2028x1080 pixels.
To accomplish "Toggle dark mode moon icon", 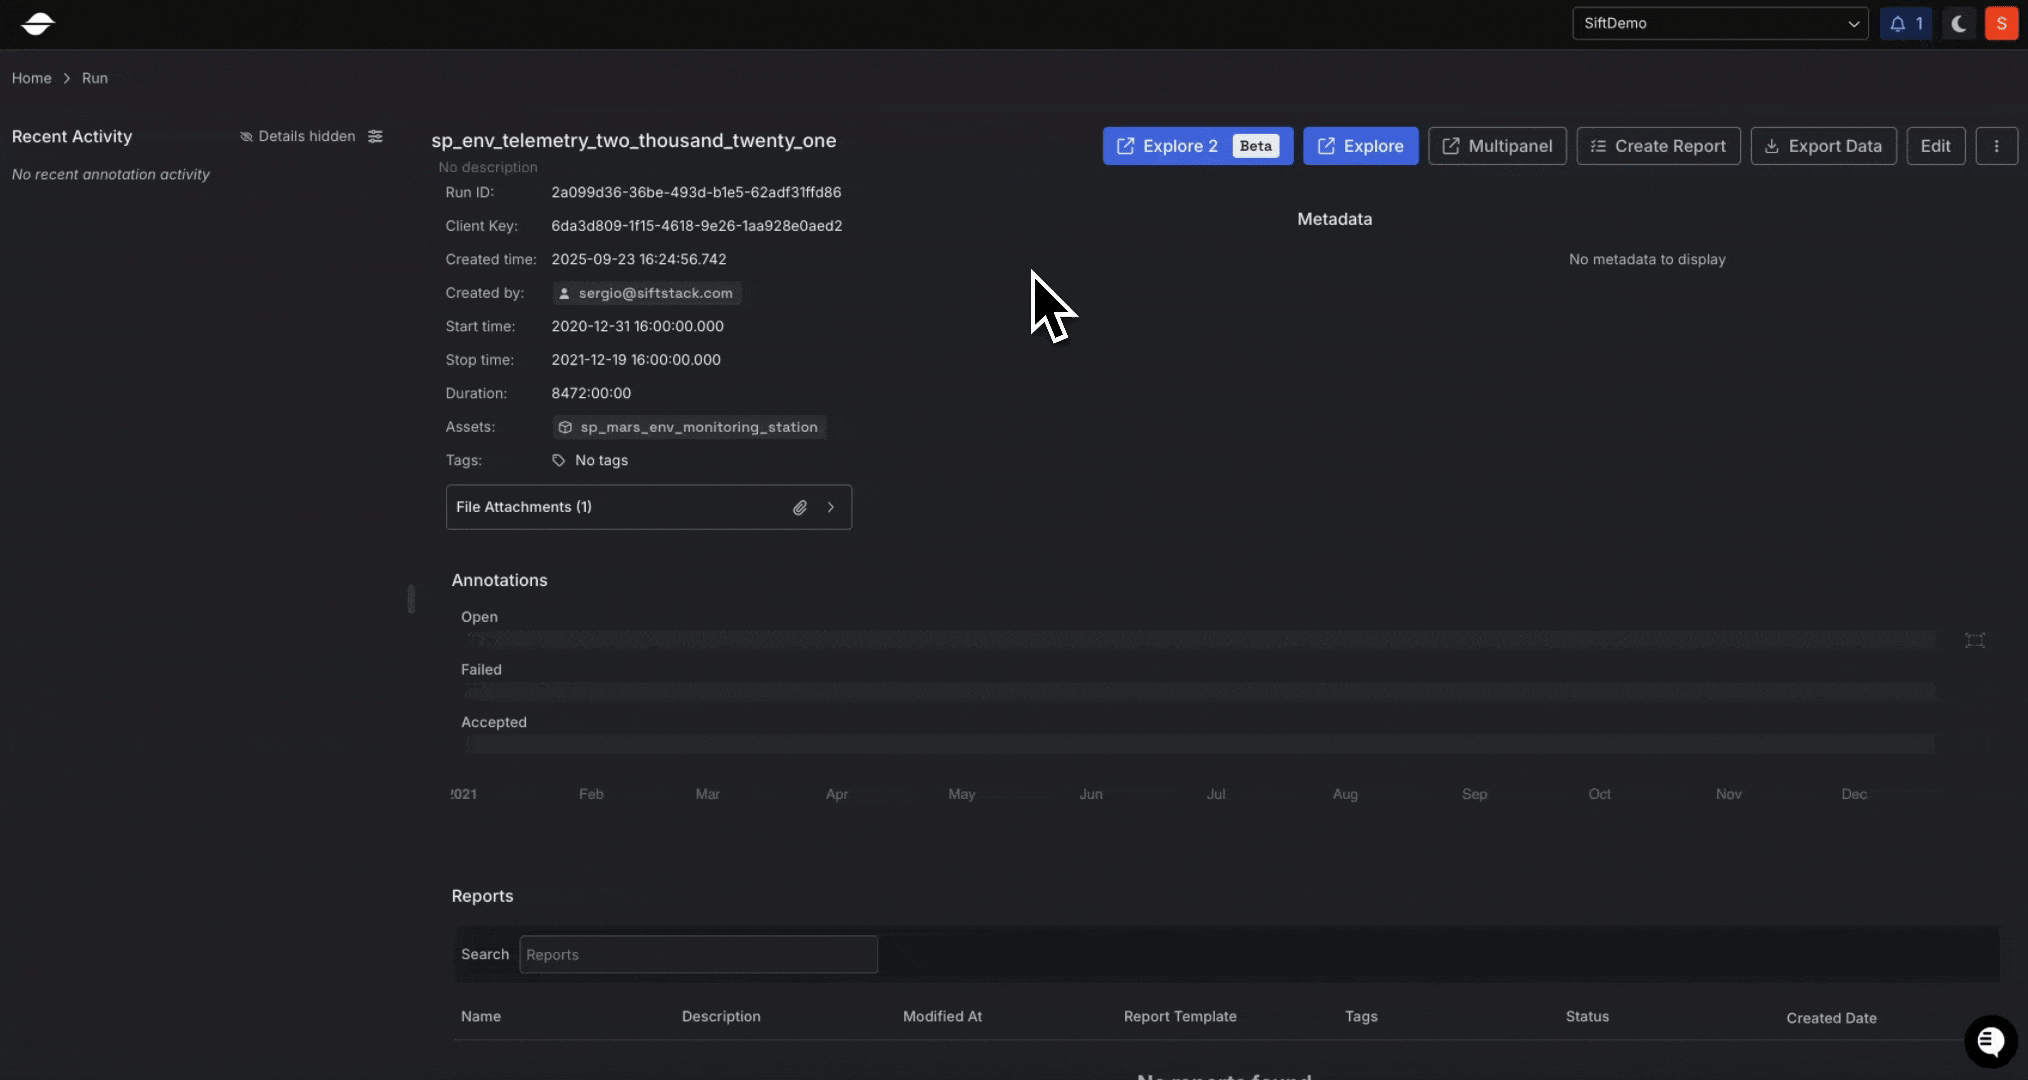I will pyautogui.click(x=1958, y=23).
